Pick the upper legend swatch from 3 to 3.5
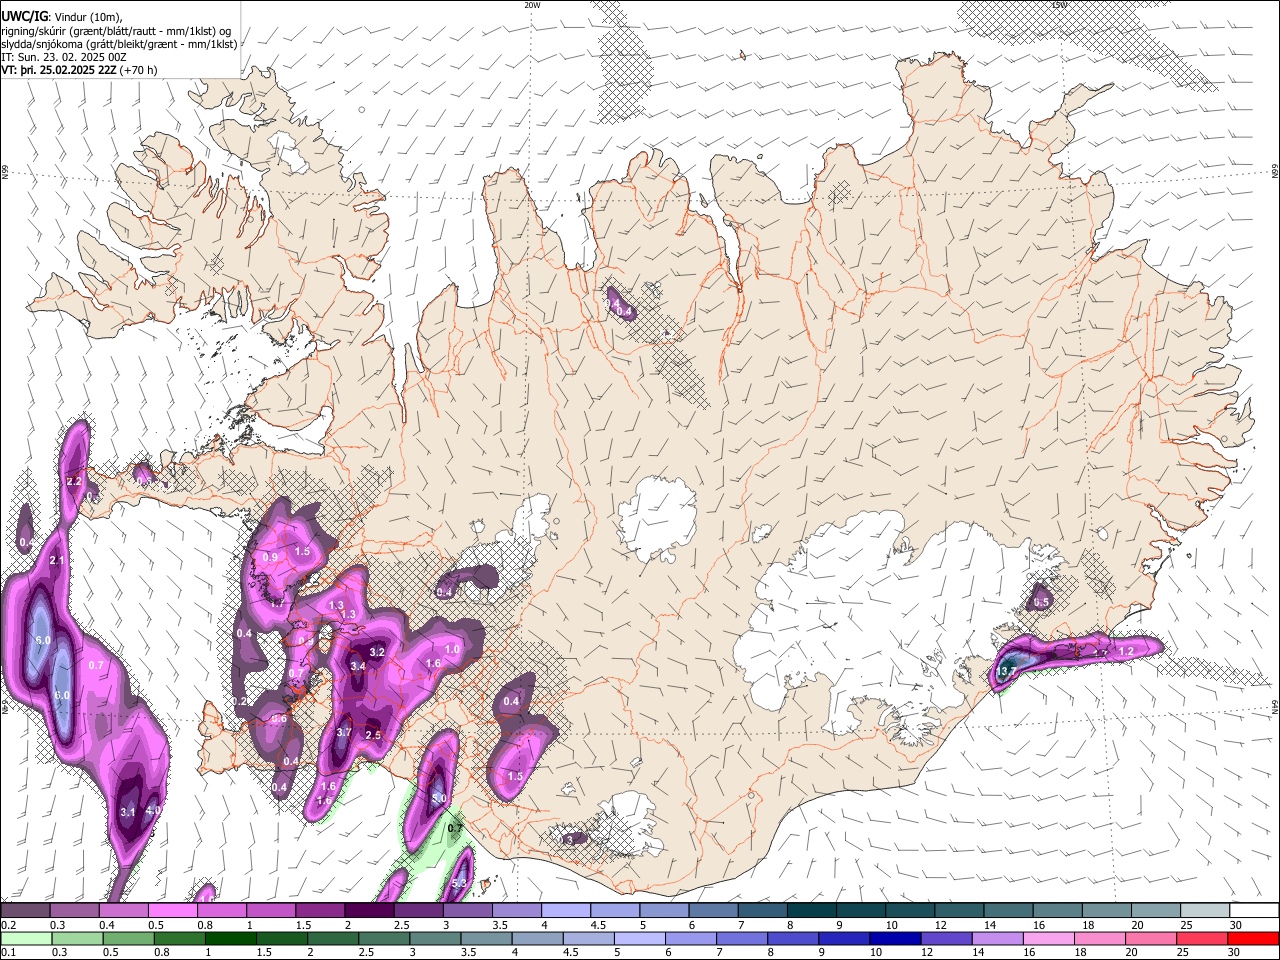The width and height of the screenshot is (1280, 960). [468, 911]
